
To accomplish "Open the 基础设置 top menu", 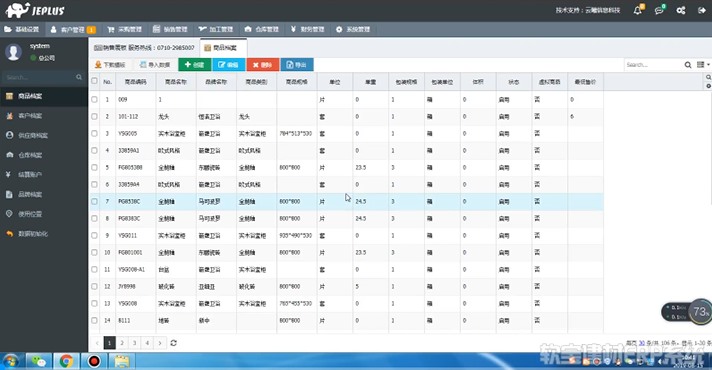I will [x=22, y=30].
